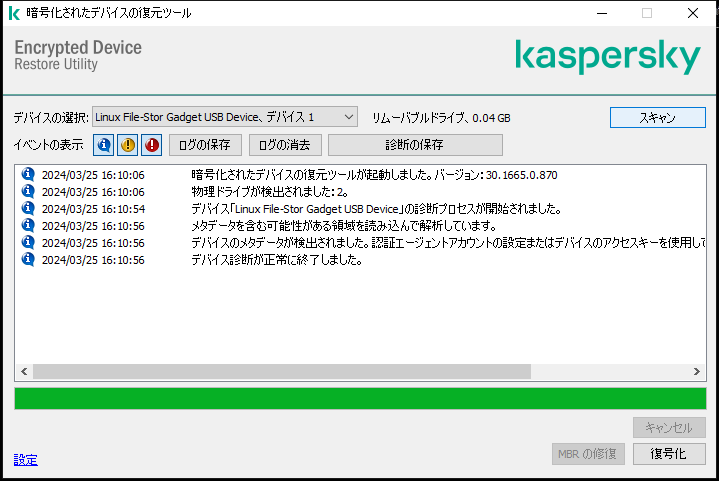Click the green progress bar
Image resolution: width=719 pixels, height=481 pixels.
coord(360,398)
